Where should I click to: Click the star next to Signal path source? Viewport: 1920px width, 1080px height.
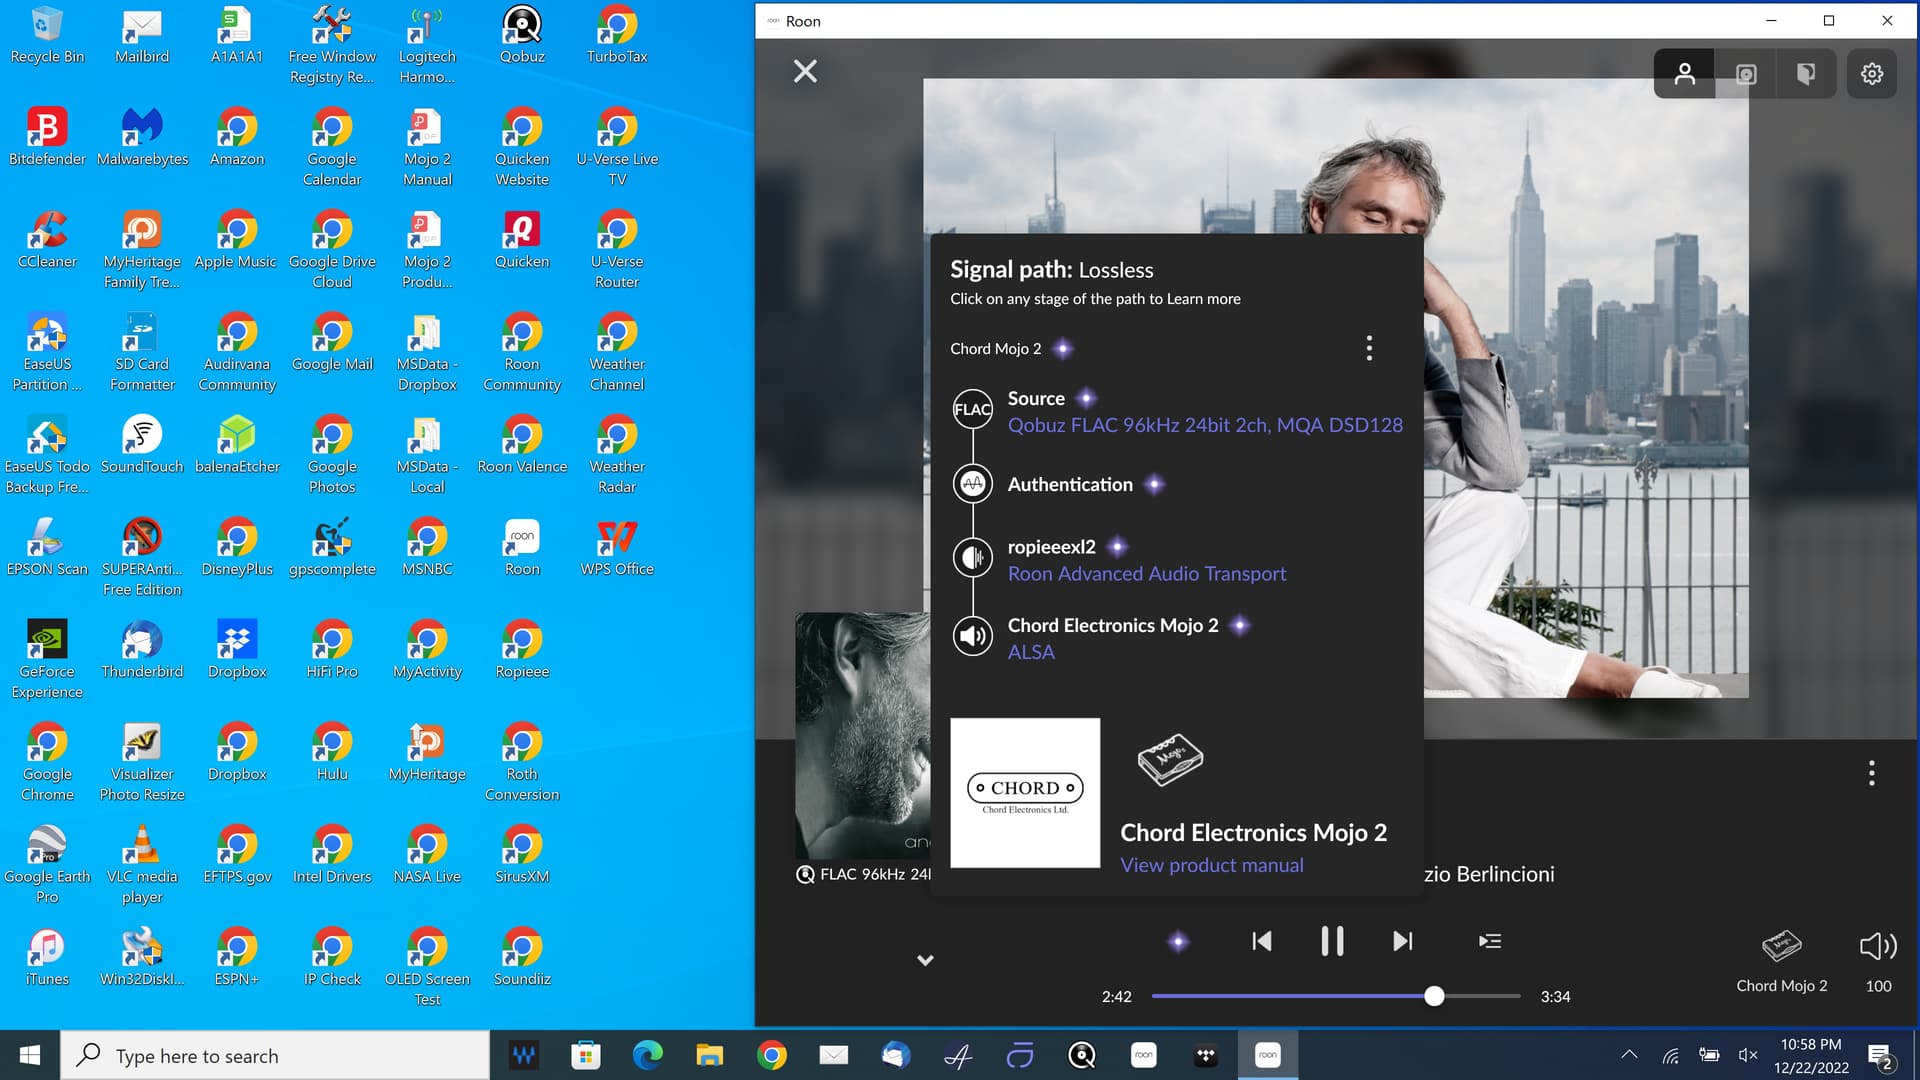tap(1086, 398)
